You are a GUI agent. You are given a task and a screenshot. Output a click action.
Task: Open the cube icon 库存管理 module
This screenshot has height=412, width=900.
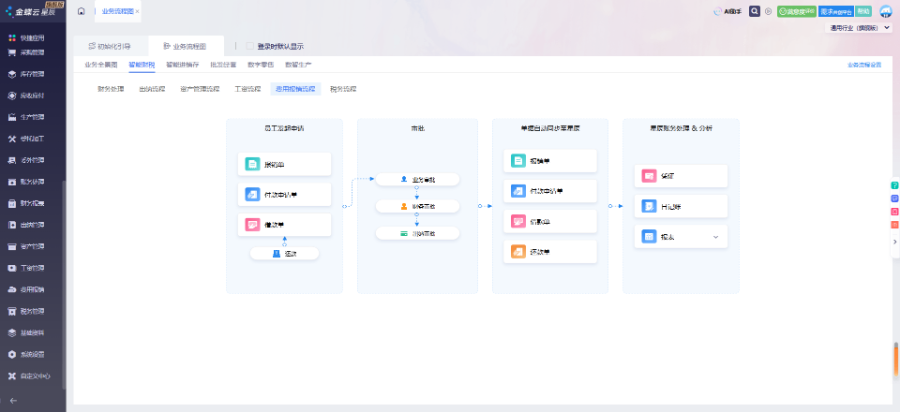[12, 74]
